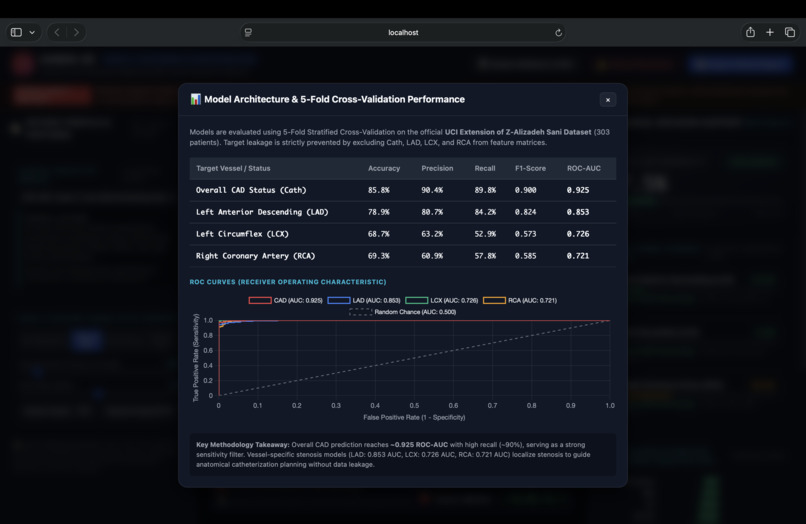Select the Accuracy column header
806x524 pixels.
tap(383, 168)
